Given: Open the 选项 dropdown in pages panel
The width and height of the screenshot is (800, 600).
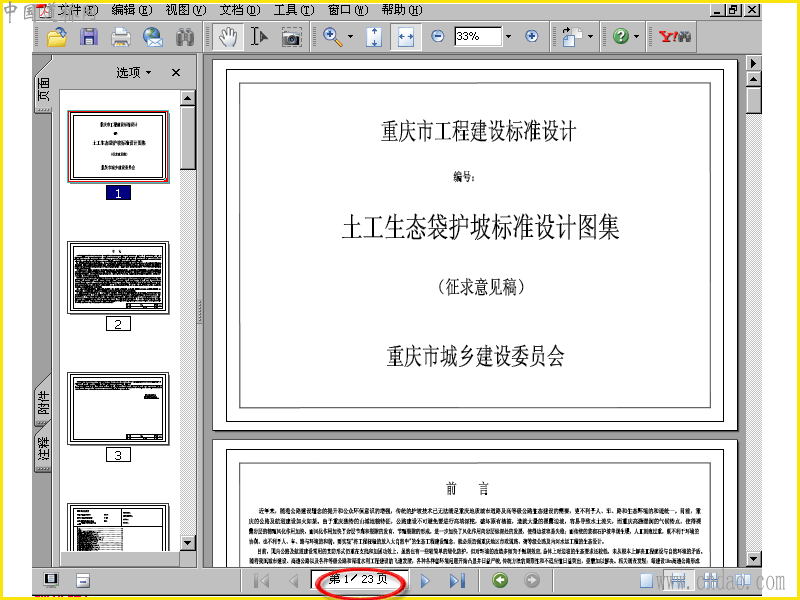Looking at the screenshot, I should pos(134,72).
